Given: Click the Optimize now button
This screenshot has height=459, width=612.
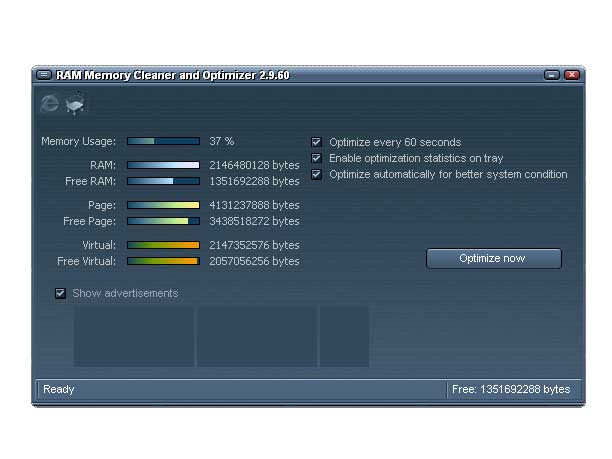Looking at the screenshot, I should [x=494, y=258].
